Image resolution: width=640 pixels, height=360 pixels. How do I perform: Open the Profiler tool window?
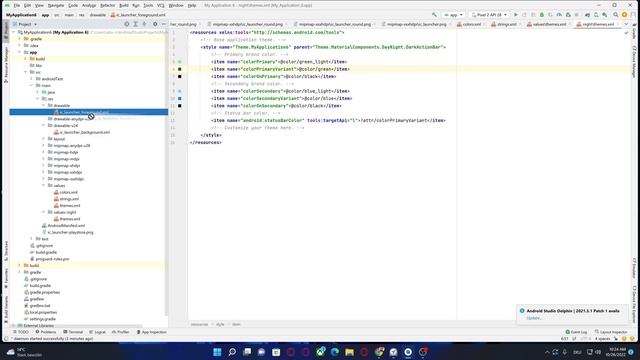click(x=120, y=332)
